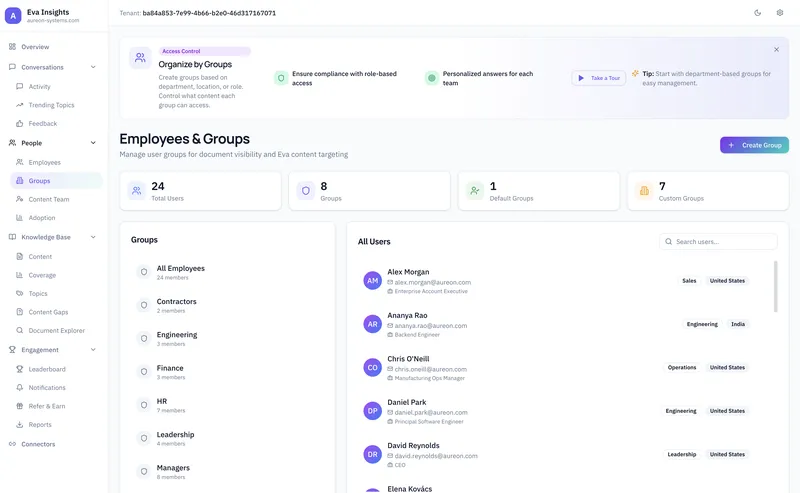Viewport: 800px width, 493px height.
Task: Click Sales tag on Alex Morgan
Action: pyautogui.click(x=689, y=281)
